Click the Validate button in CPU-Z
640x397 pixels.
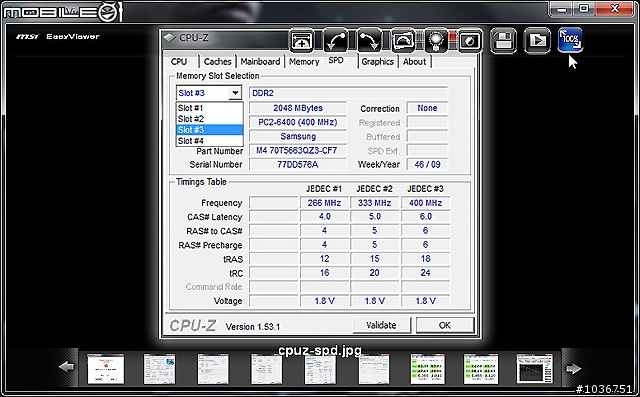coord(381,325)
